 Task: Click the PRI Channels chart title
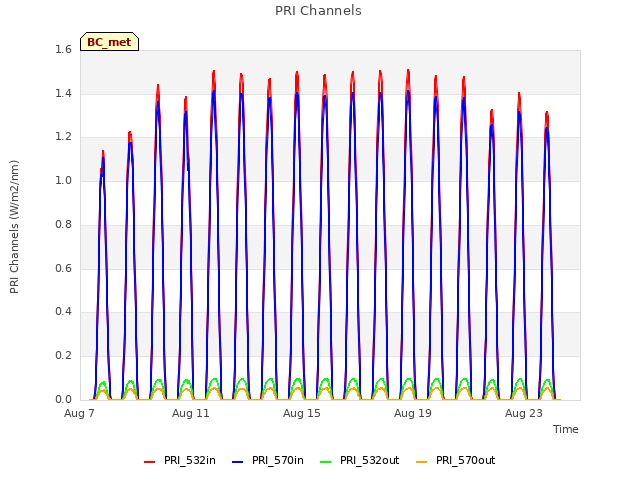(318, 11)
